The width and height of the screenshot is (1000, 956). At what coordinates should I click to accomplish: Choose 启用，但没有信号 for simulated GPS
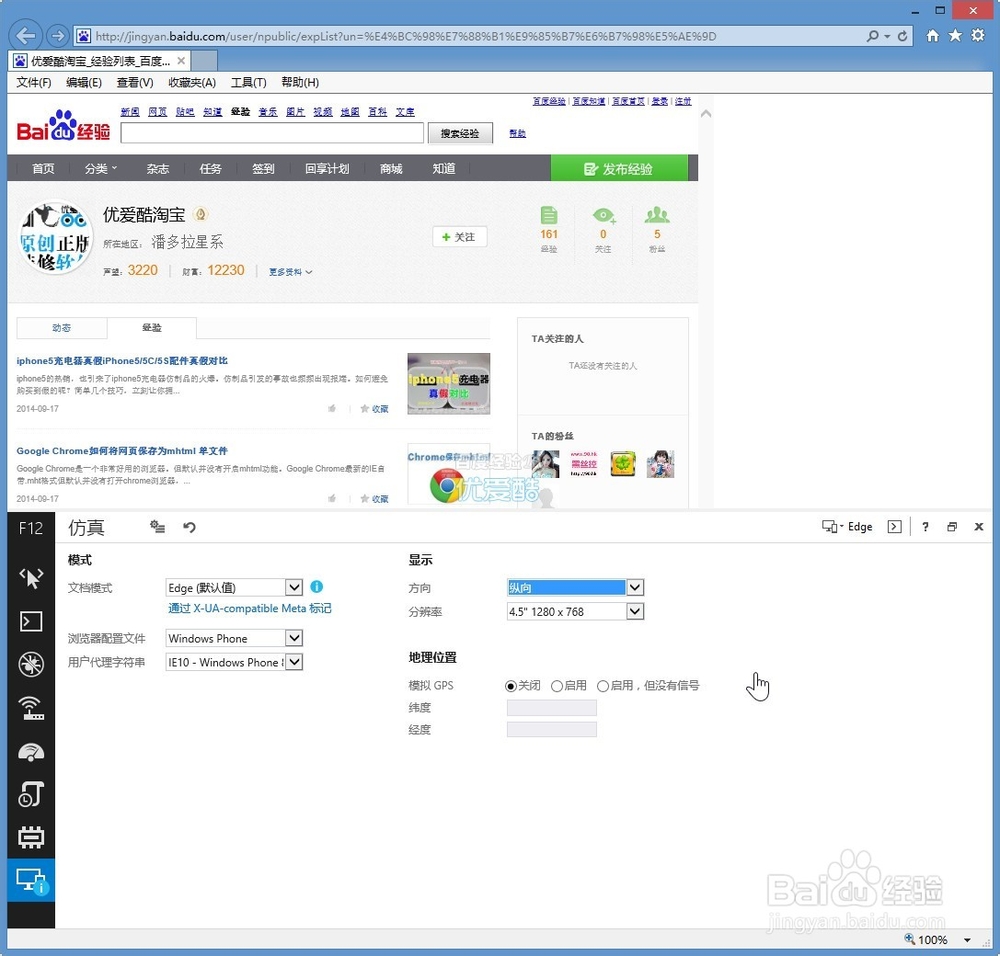pos(601,685)
